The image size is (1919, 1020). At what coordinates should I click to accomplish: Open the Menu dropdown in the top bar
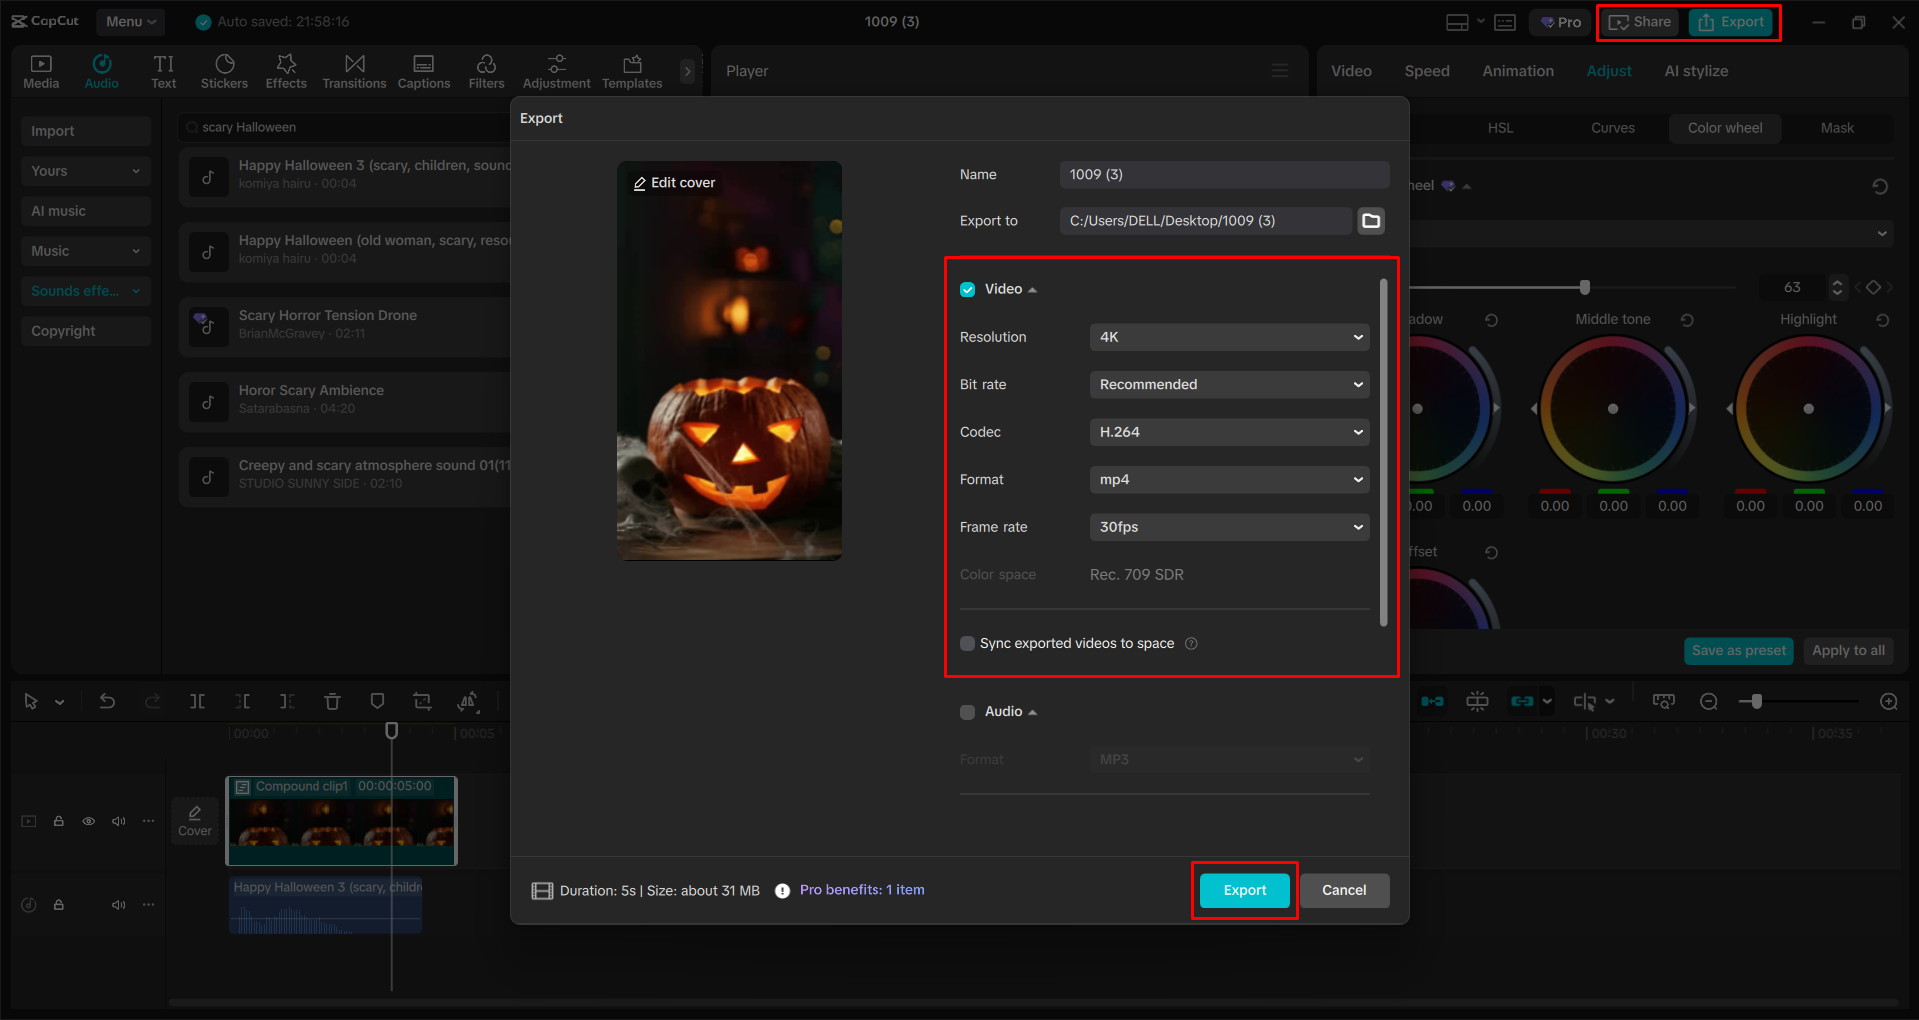(x=129, y=21)
